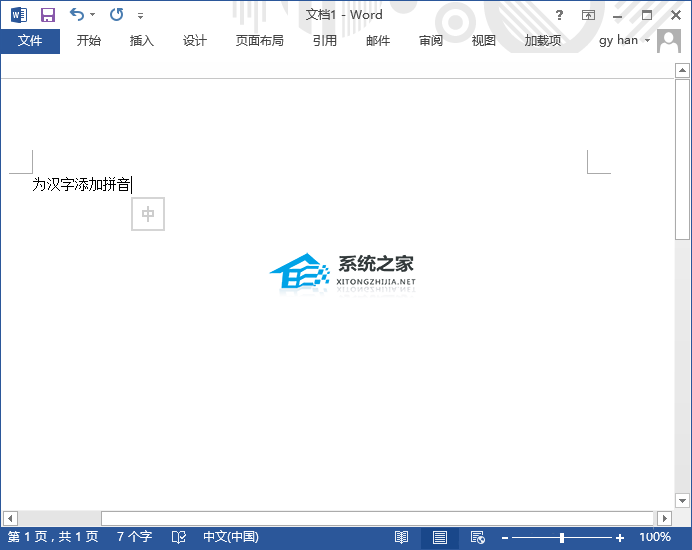
Task: Select the 加载项 tab
Action: [543, 41]
